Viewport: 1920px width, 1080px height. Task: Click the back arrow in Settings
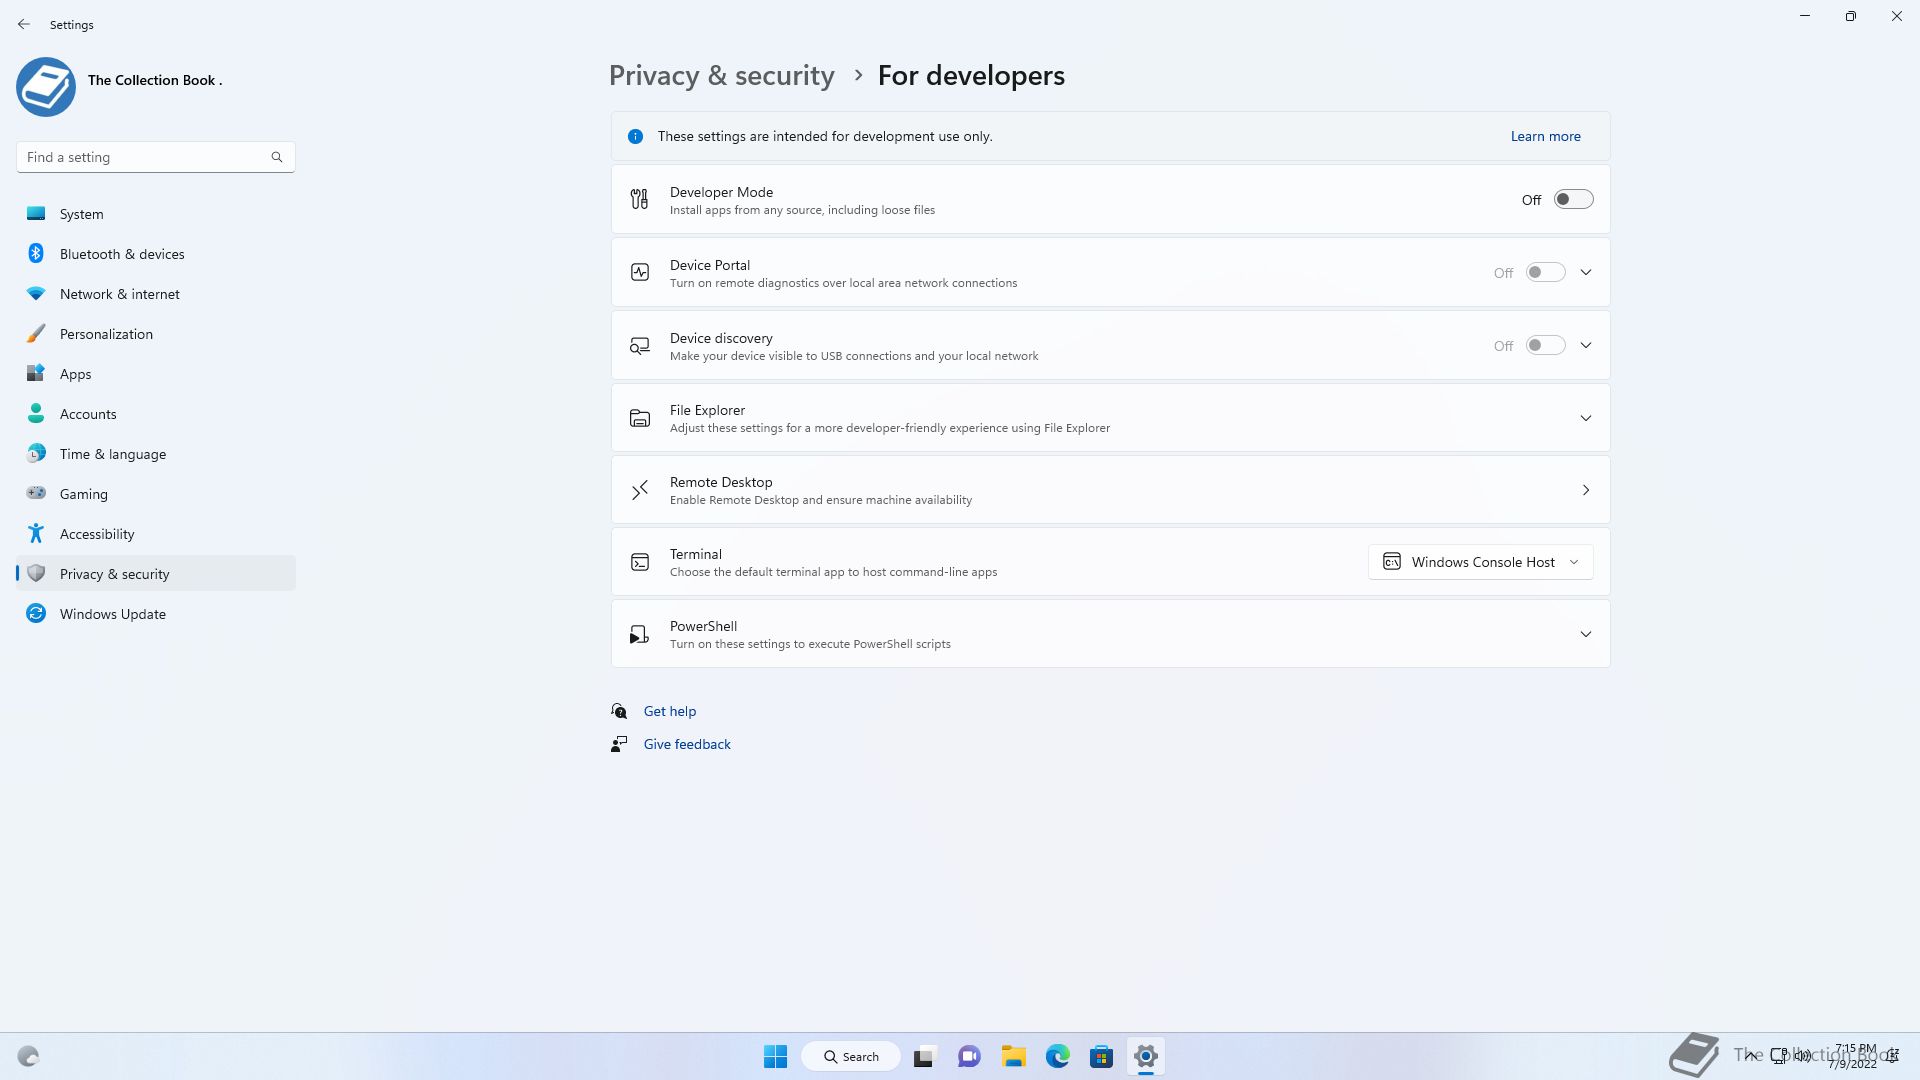pyautogui.click(x=24, y=24)
